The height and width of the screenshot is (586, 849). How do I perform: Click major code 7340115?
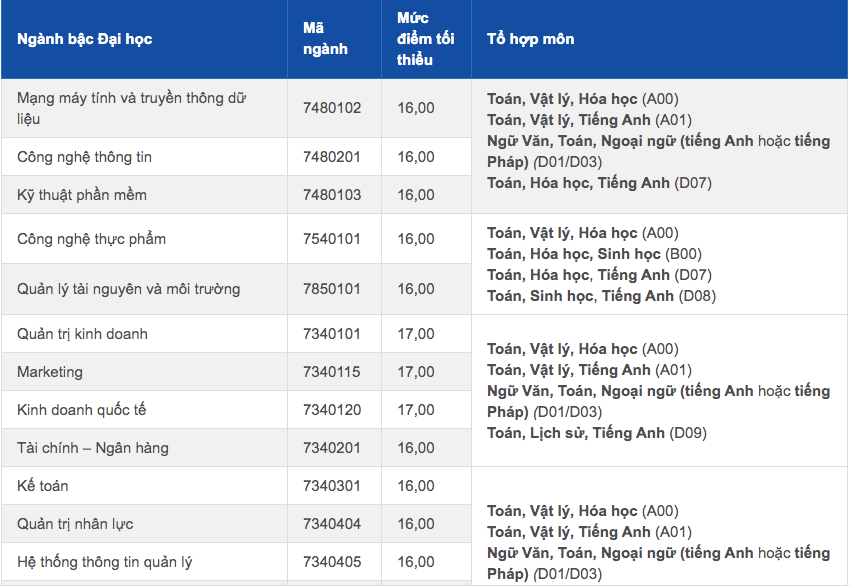(332, 372)
